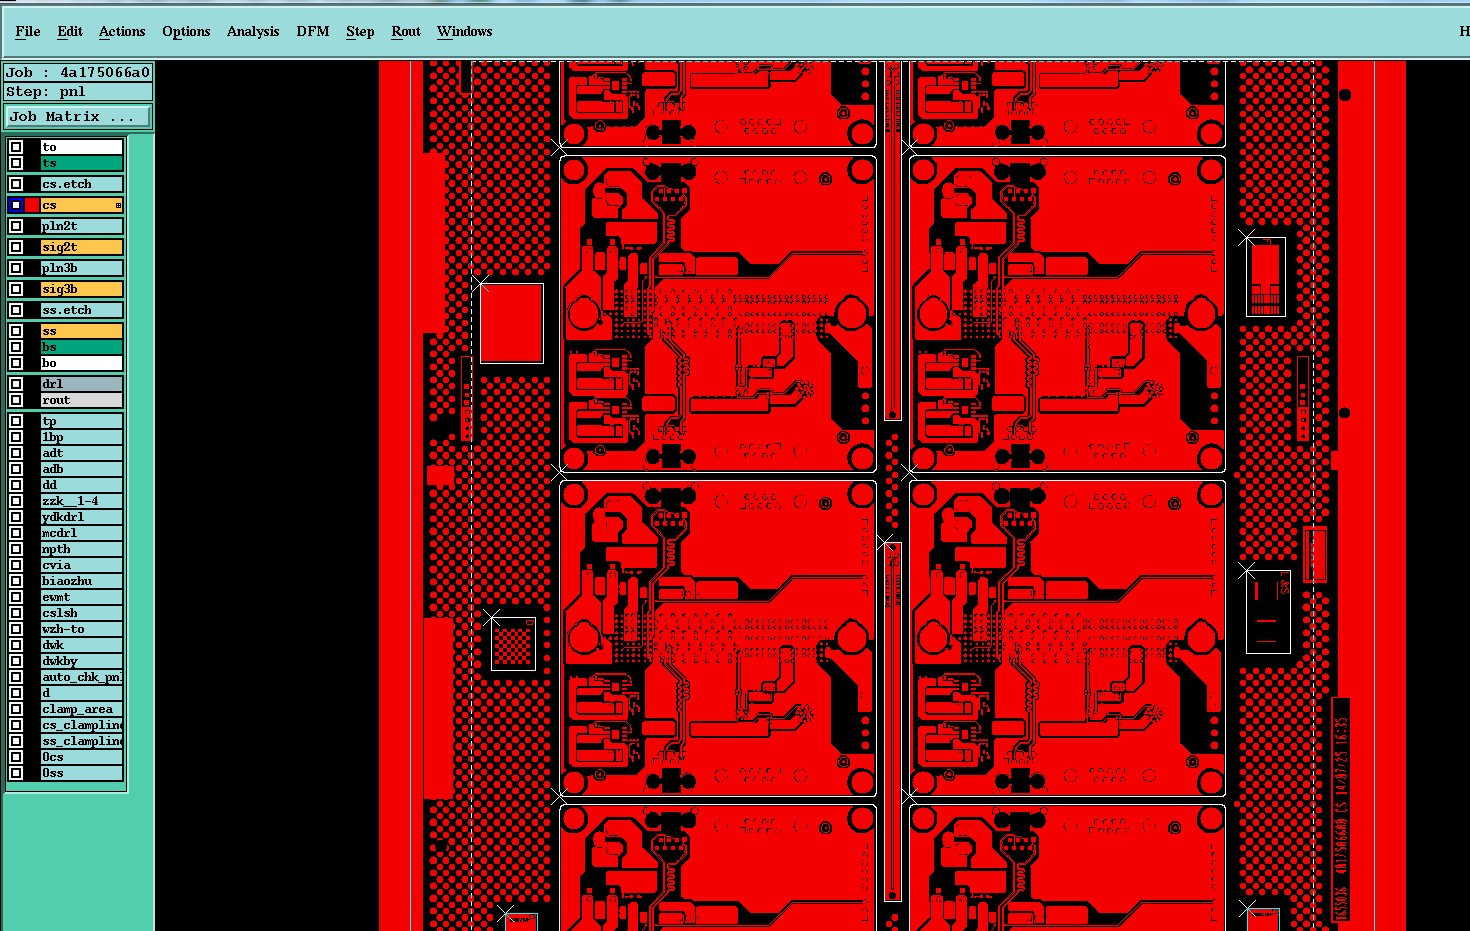Open the Edit menu
The height and width of the screenshot is (931, 1470).
70,31
